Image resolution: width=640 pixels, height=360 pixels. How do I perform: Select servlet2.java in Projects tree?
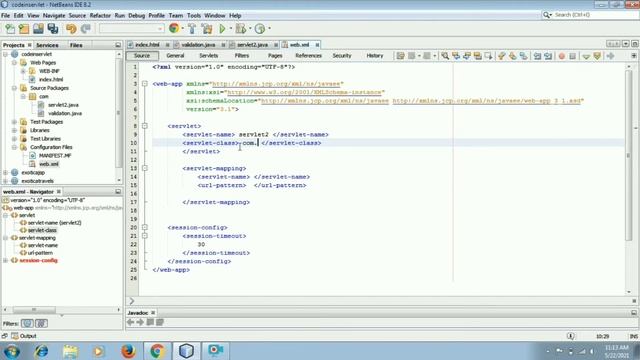coord(63,105)
